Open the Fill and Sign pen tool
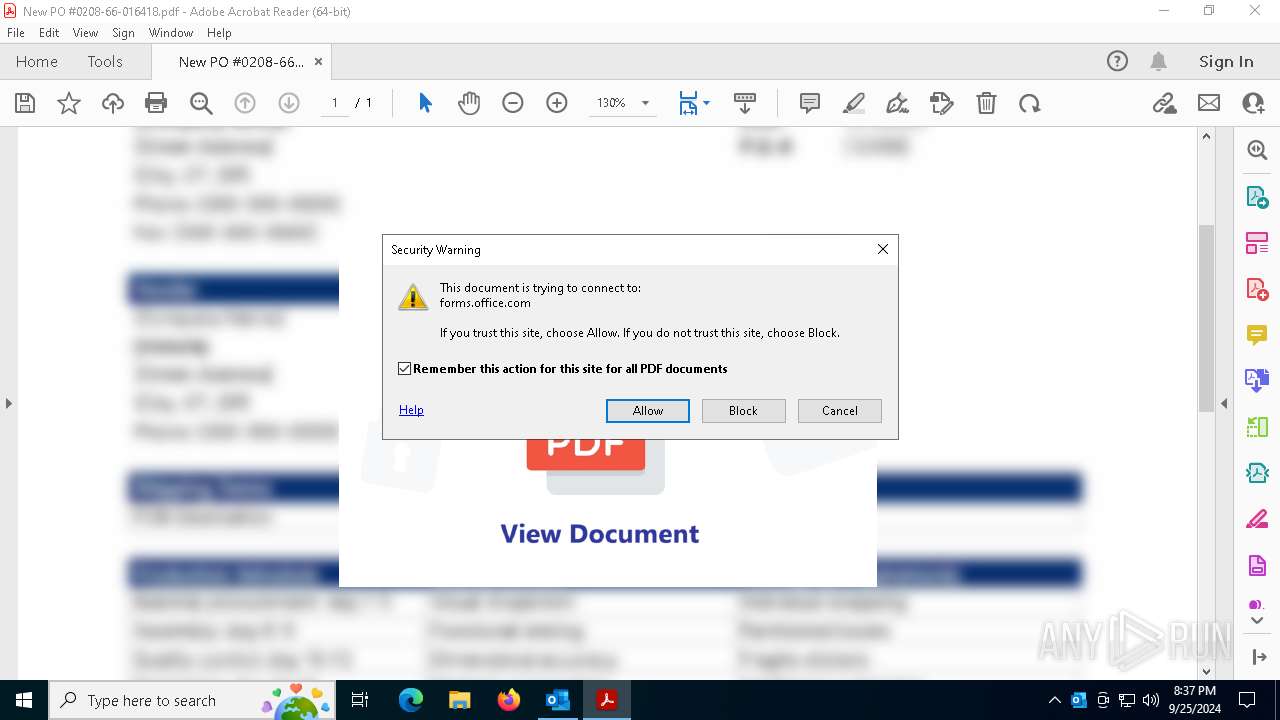 [898, 103]
